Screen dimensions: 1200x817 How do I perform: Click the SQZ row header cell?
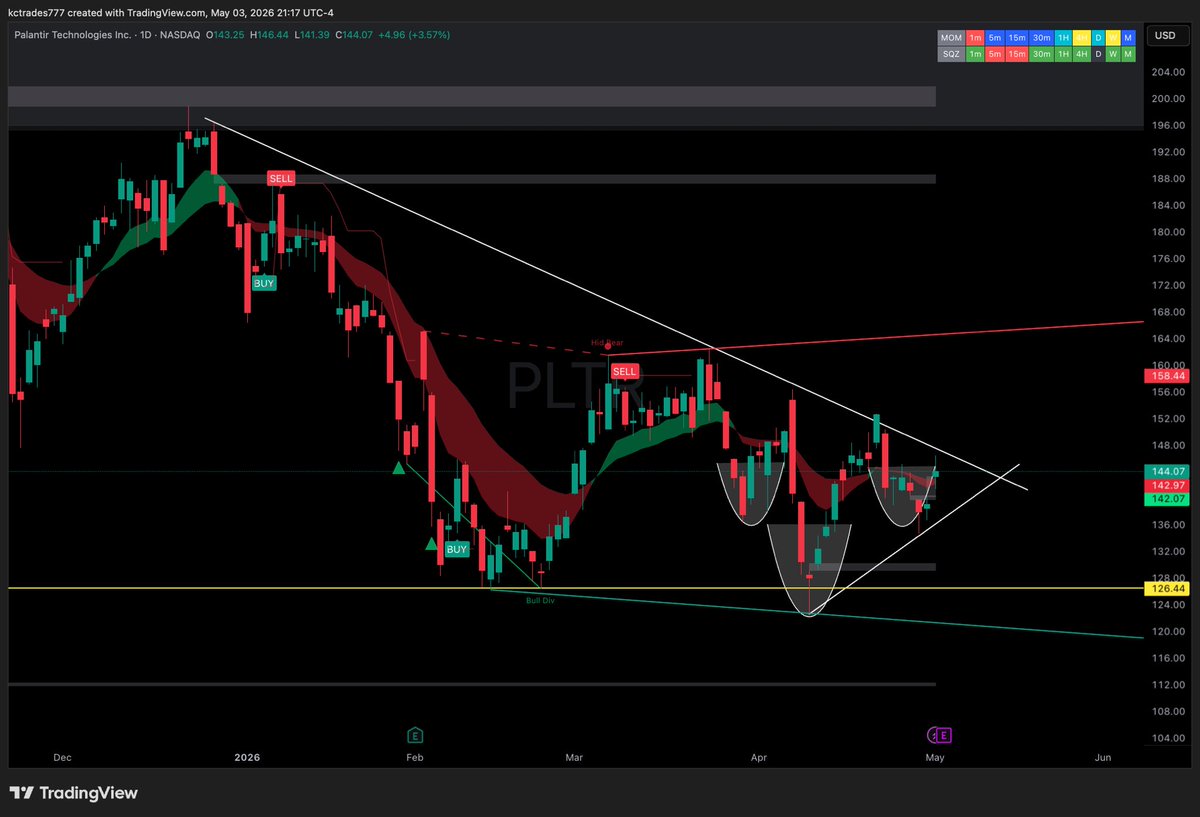click(951, 54)
